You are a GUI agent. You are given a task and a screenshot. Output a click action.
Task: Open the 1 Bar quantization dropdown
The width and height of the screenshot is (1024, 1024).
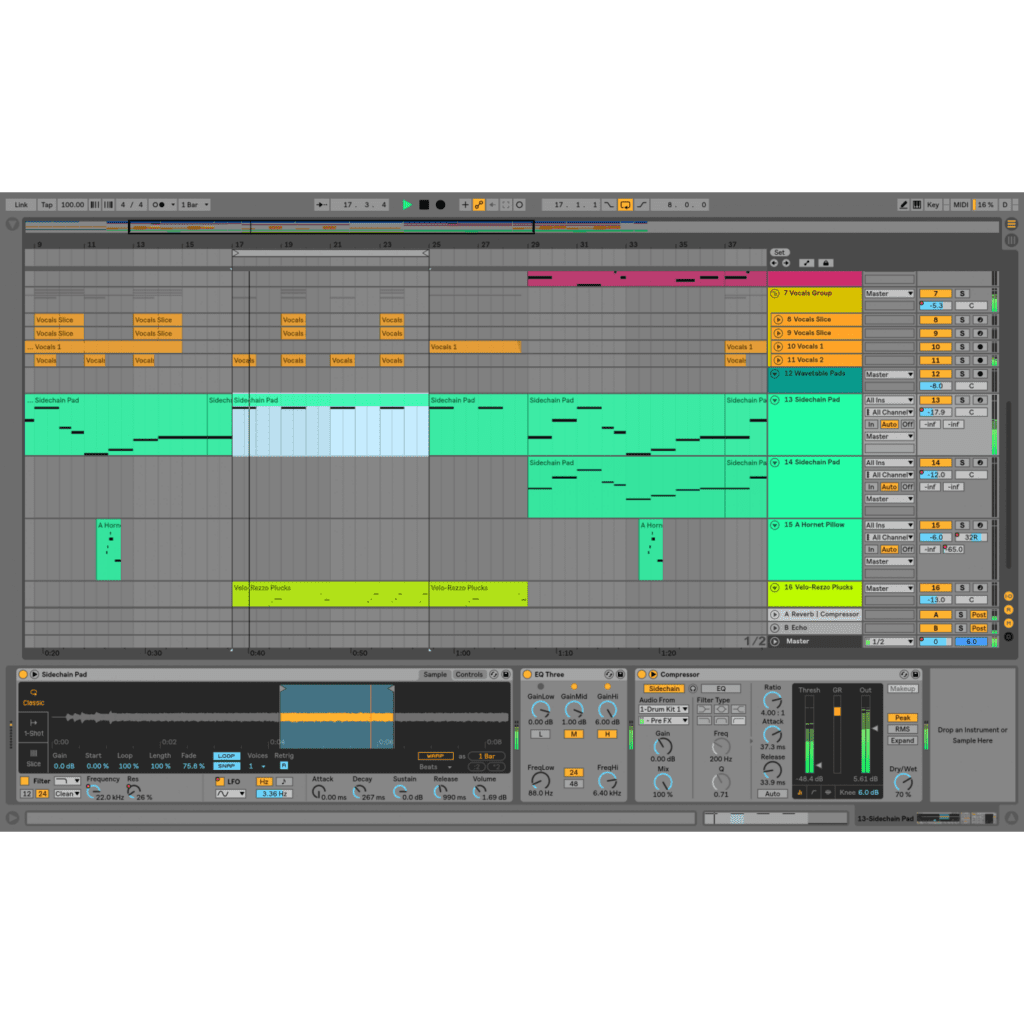click(195, 204)
